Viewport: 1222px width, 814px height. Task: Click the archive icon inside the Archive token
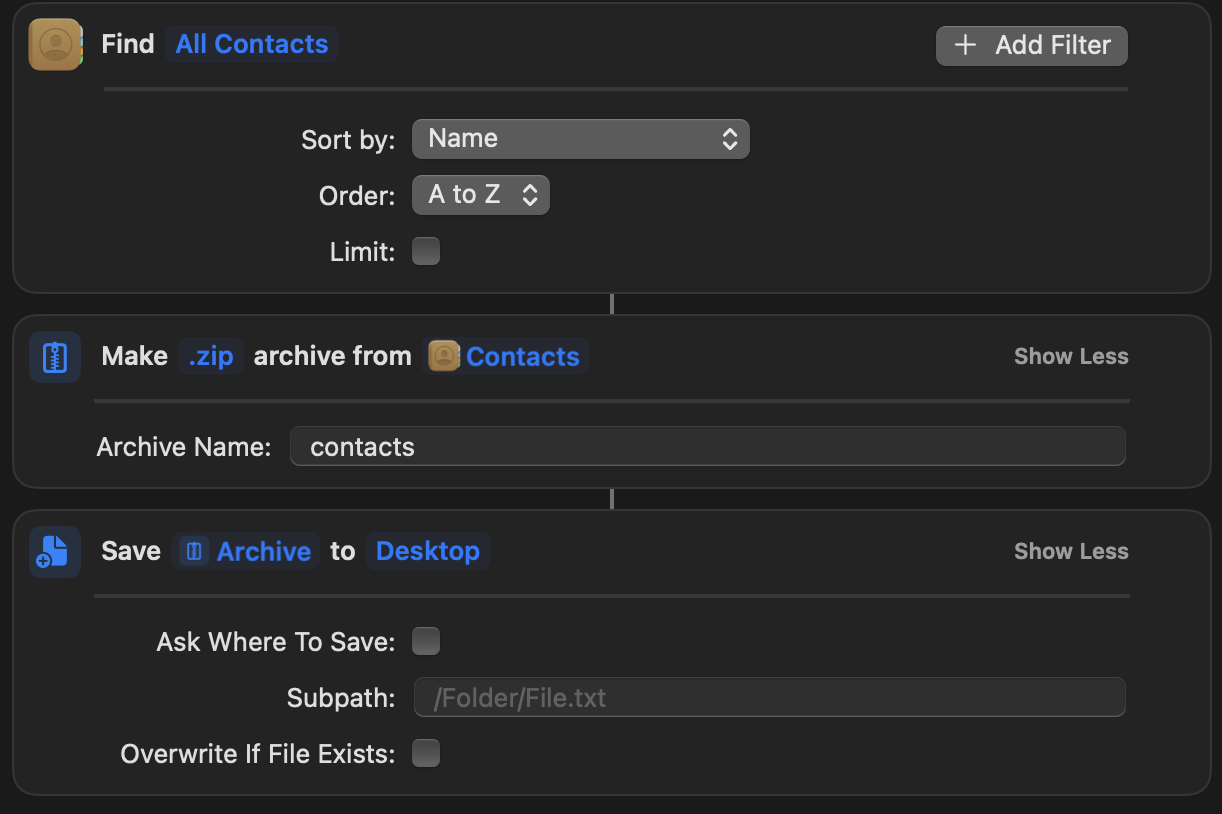193,551
